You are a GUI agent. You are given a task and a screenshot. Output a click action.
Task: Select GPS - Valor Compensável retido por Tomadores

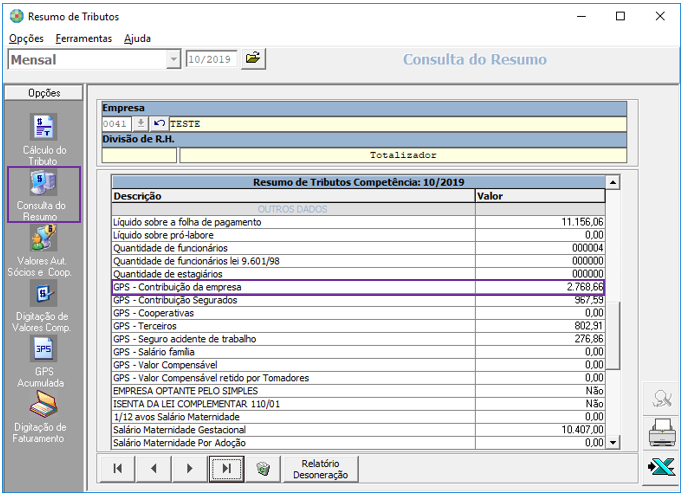358,378
